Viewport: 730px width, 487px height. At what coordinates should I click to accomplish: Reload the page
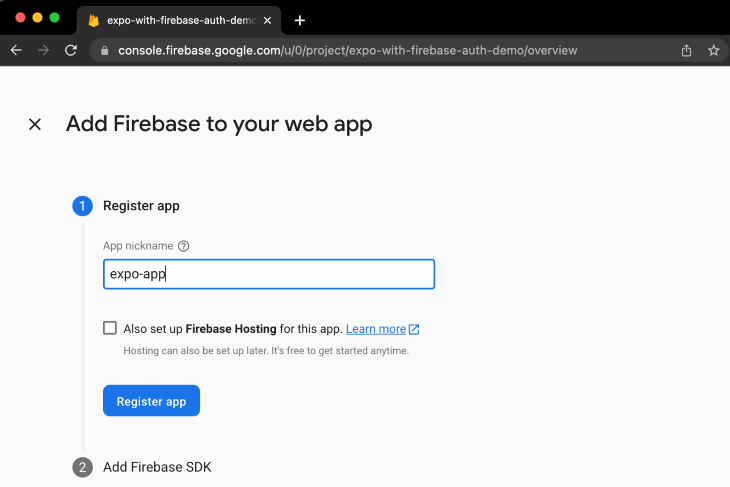(x=70, y=50)
